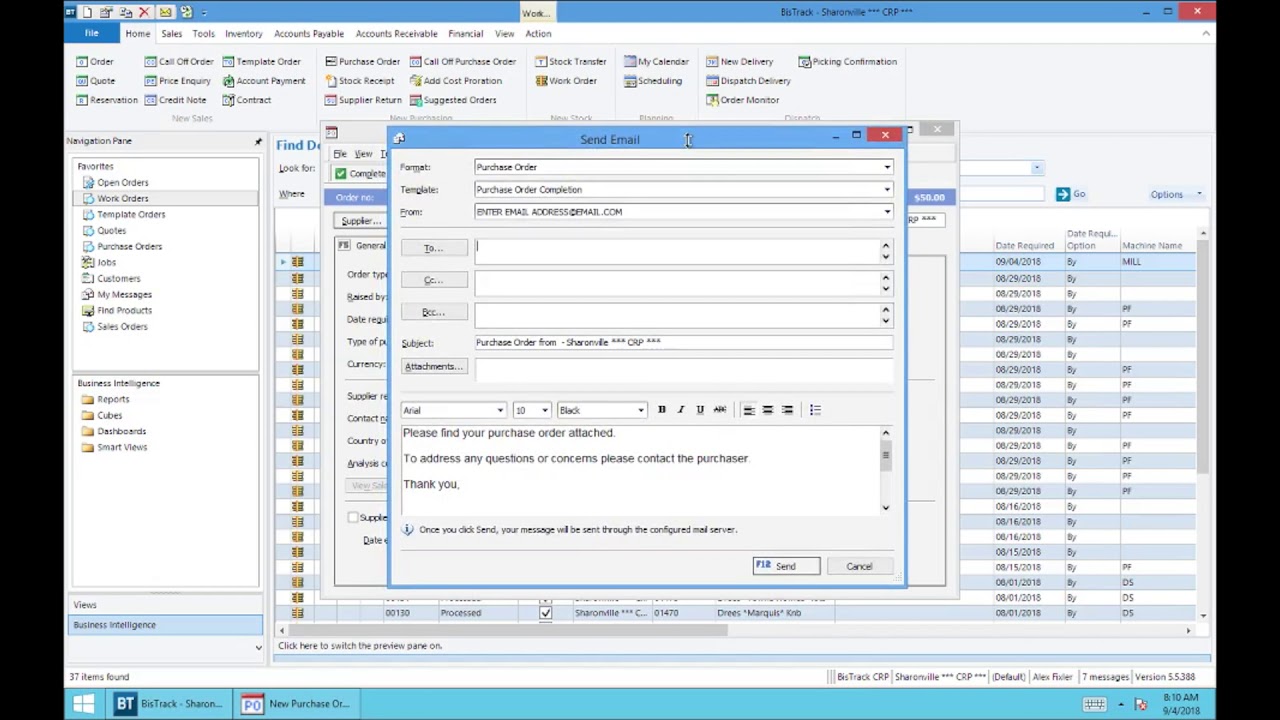This screenshot has height=720, width=1280.
Task: Cancel the Send Email dialog
Action: pyautogui.click(x=859, y=566)
